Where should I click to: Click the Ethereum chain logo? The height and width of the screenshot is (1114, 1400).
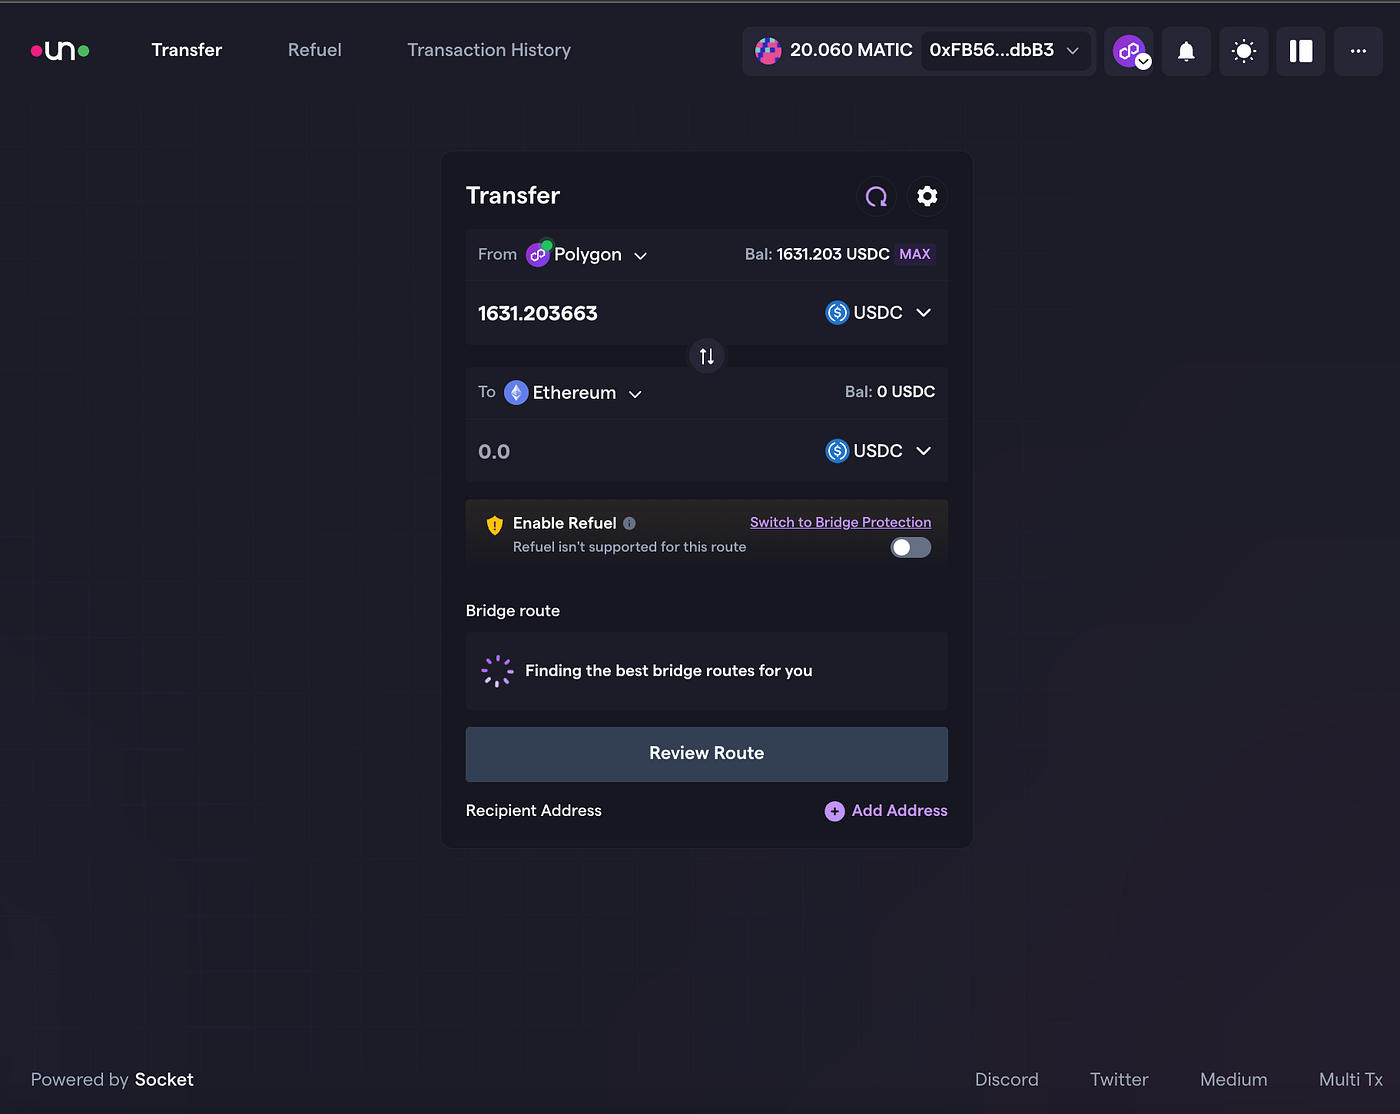(516, 393)
